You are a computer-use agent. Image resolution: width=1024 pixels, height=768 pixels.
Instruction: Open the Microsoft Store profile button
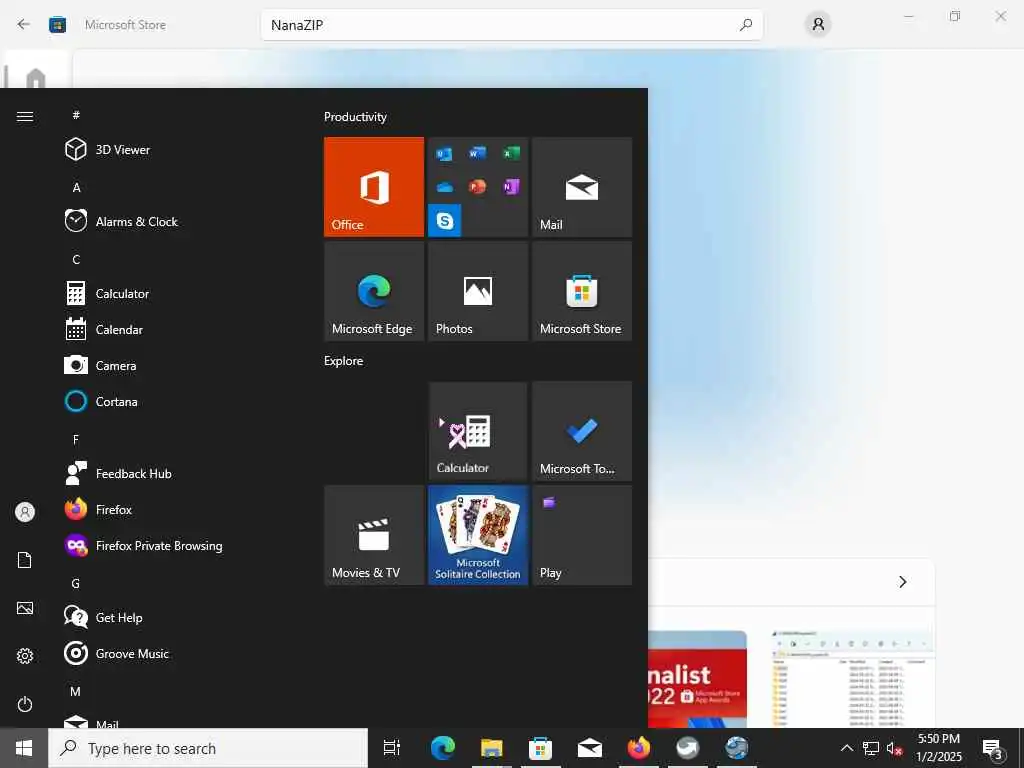[818, 25]
